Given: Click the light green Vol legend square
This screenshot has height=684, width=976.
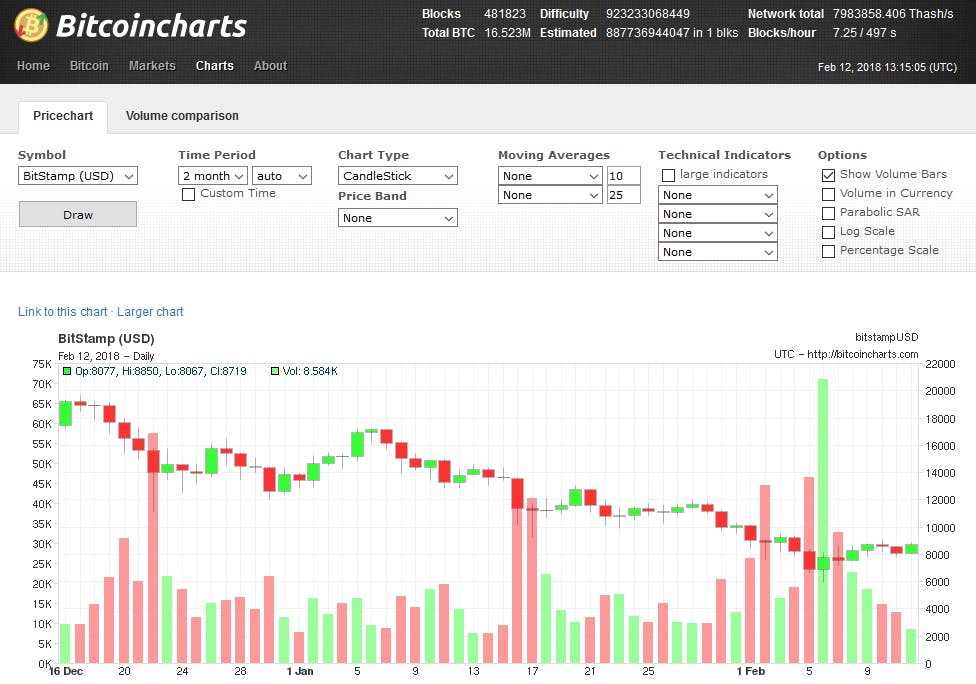Looking at the screenshot, I should click(274, 371).
